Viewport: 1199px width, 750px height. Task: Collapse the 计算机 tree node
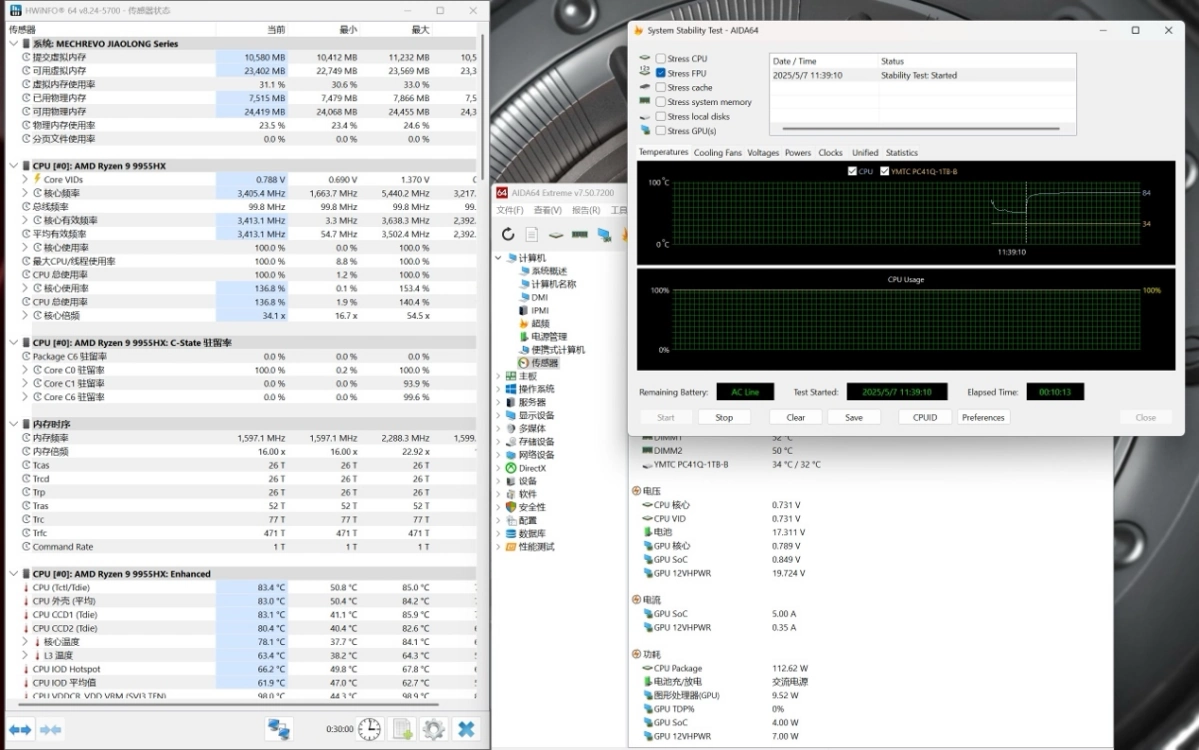[x=499, y=258]
